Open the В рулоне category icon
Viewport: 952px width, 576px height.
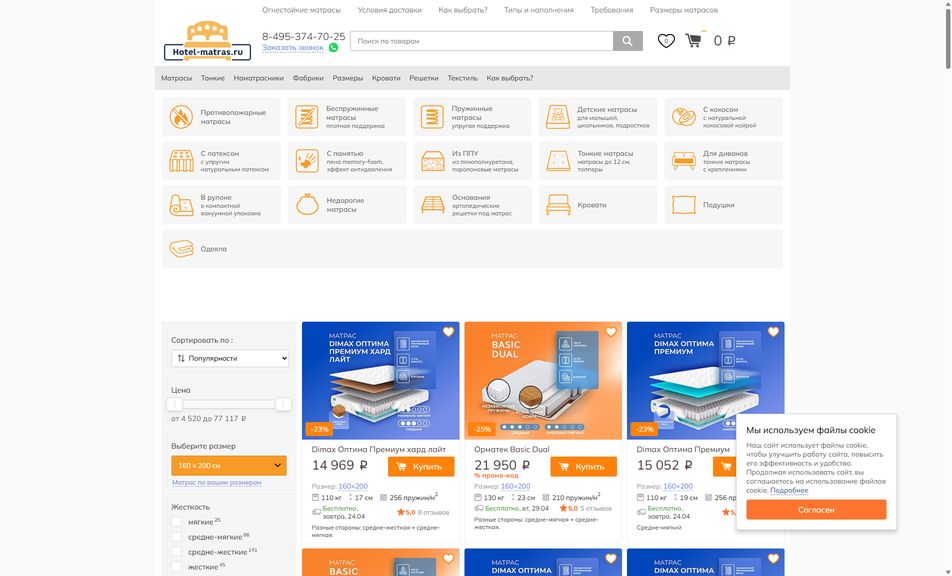(x=181, y=205)
